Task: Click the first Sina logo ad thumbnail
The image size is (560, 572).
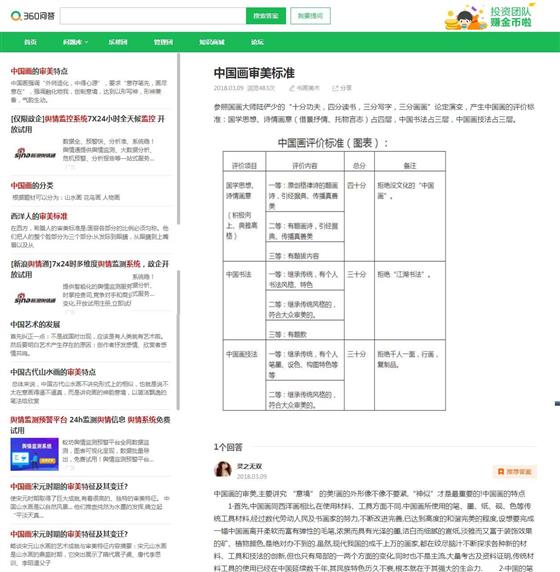Action: point(35,153)
